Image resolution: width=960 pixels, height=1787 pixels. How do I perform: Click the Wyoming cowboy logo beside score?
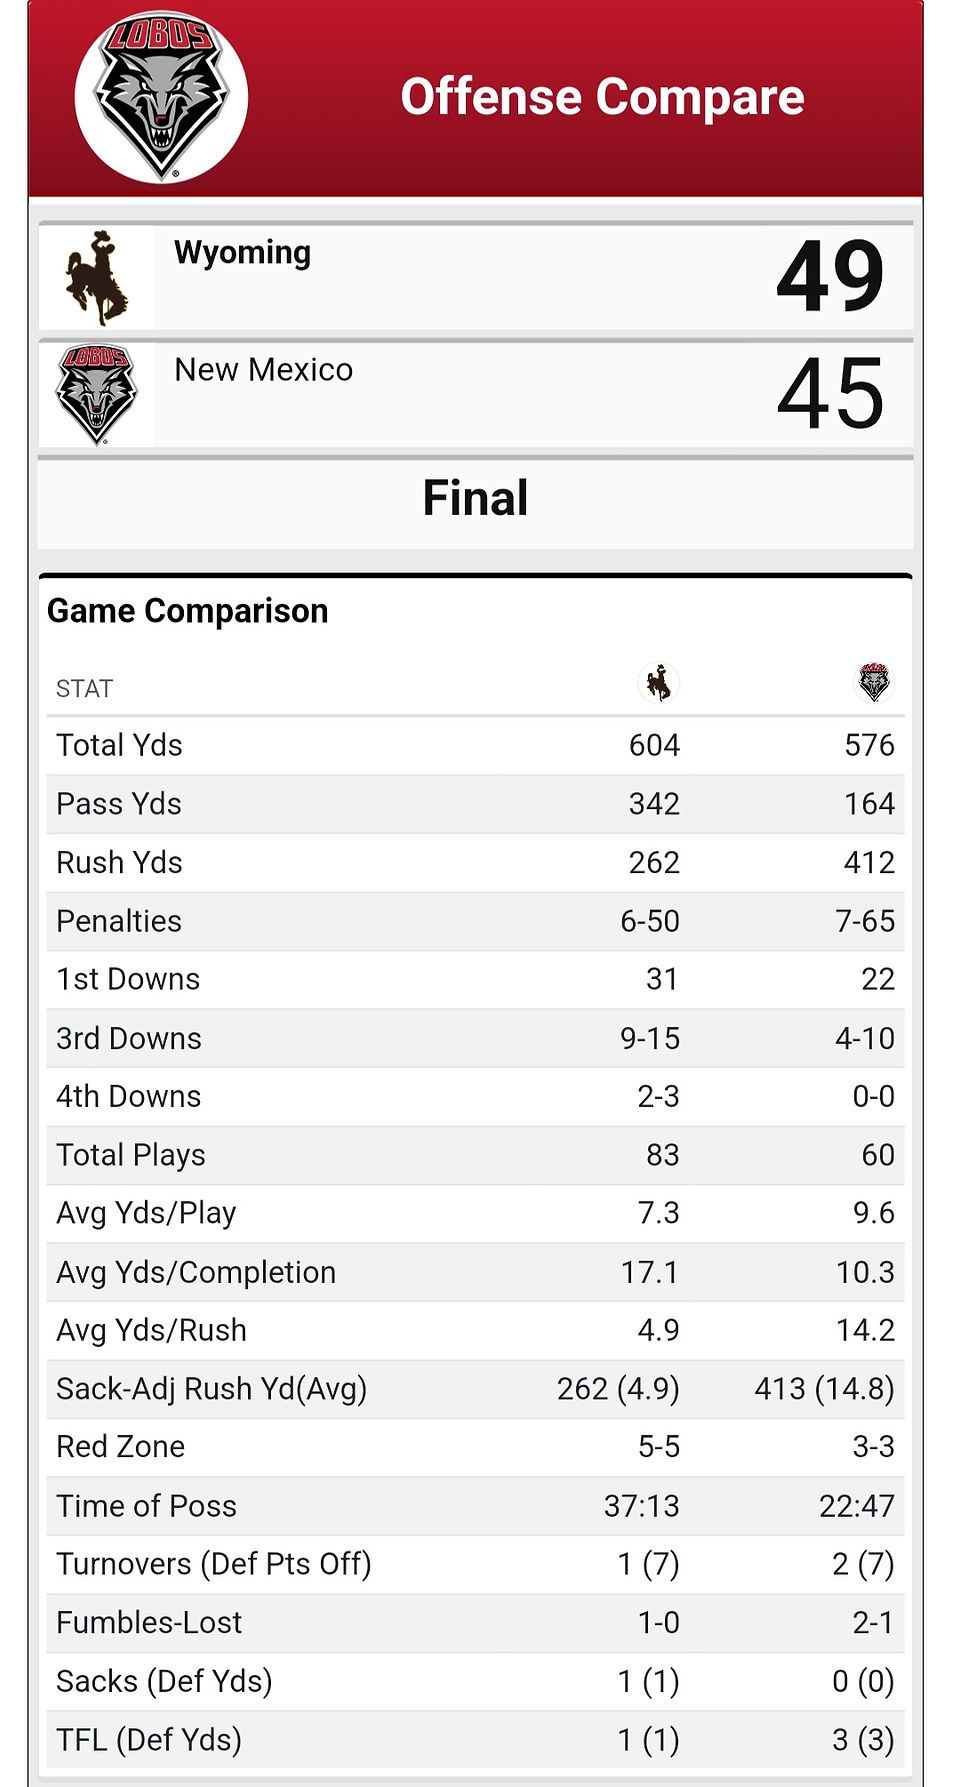(96, 277)
